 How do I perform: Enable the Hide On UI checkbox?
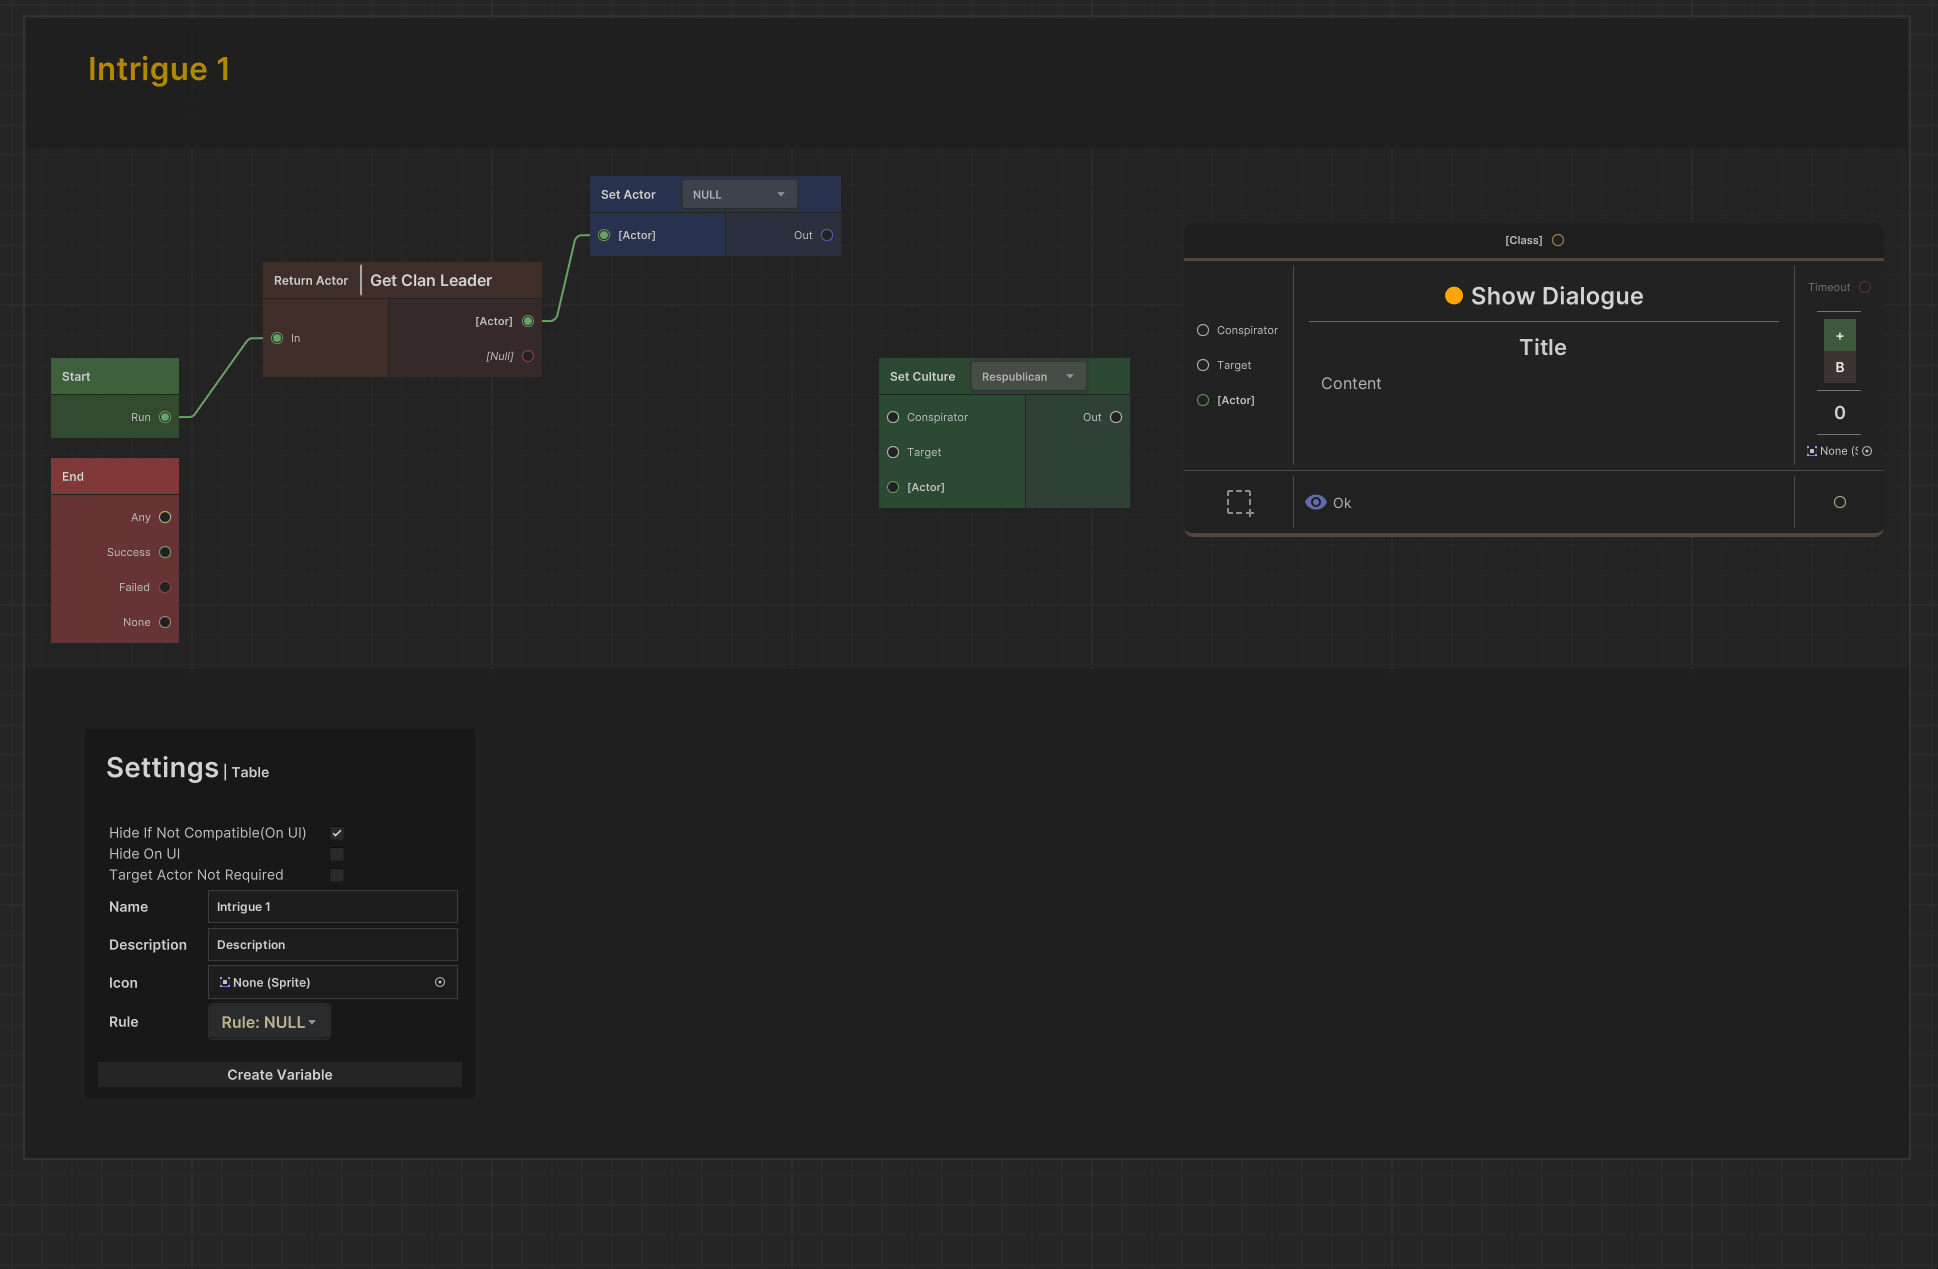pos(337,854)
